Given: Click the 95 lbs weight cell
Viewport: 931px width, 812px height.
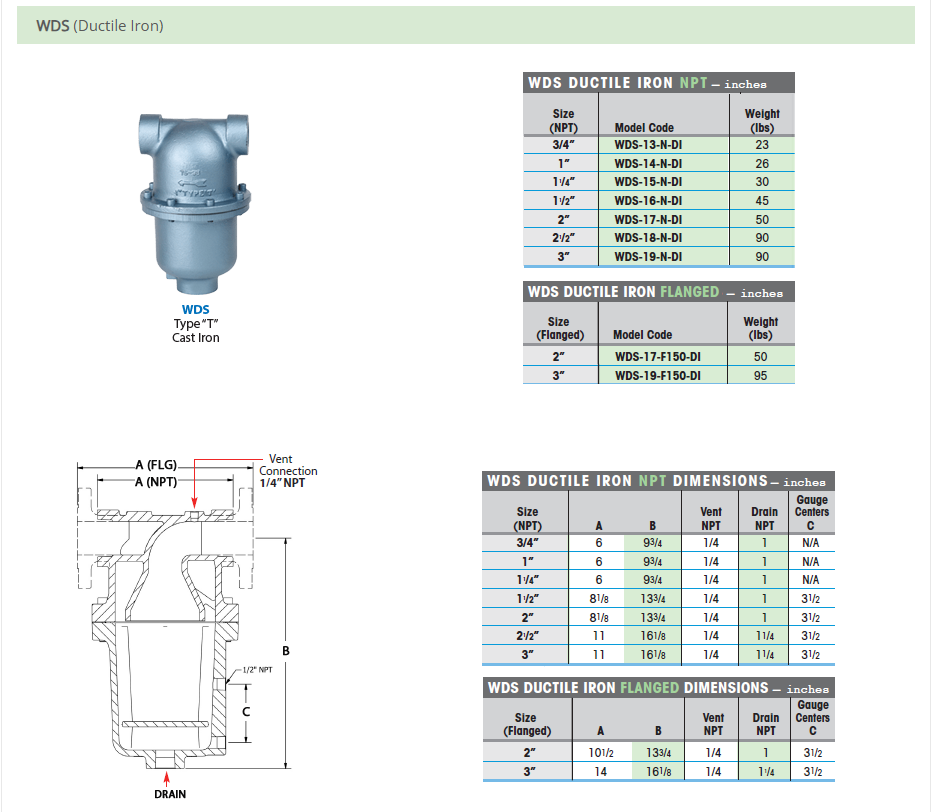Looking at the screenshot, I should point(760,376).
